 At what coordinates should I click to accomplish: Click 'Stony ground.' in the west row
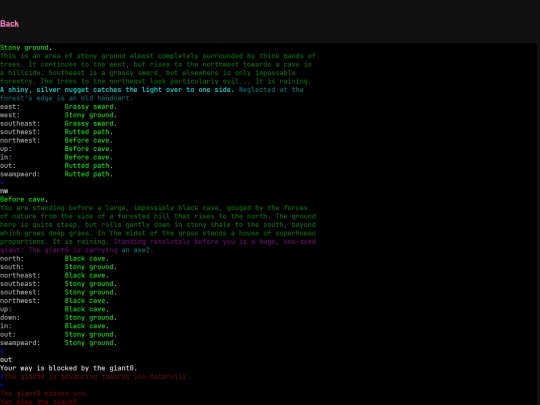[x=91, y=115]
